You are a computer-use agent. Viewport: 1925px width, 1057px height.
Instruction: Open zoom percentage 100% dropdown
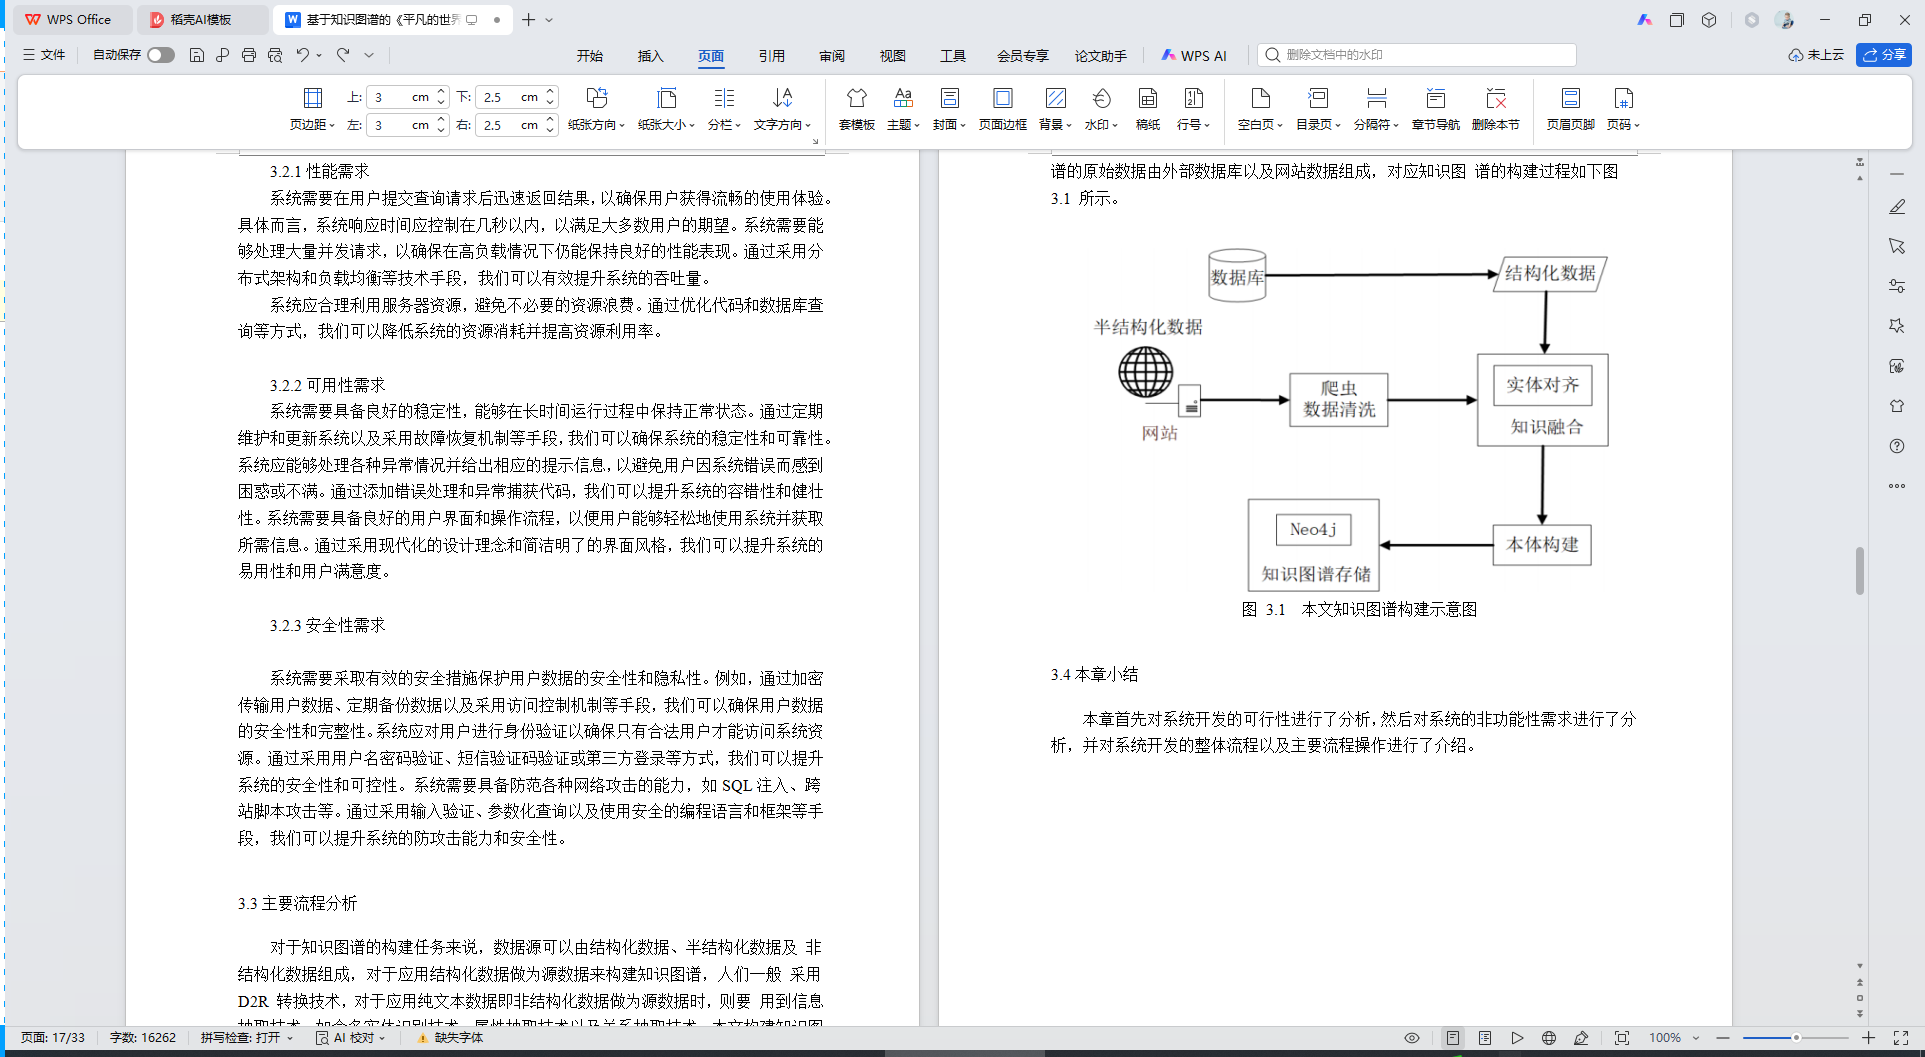point(1674,1038)
